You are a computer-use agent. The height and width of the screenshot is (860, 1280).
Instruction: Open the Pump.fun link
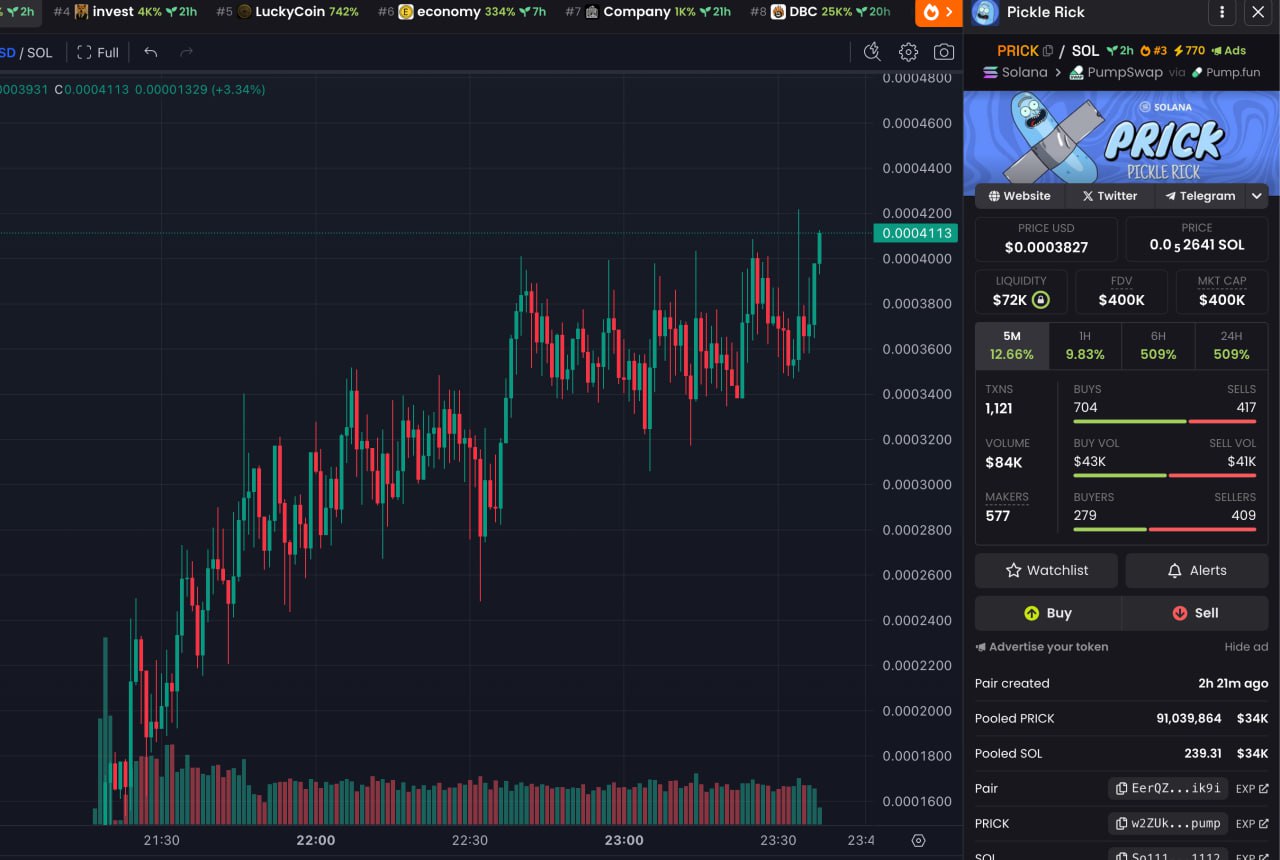coord(1226,72)
